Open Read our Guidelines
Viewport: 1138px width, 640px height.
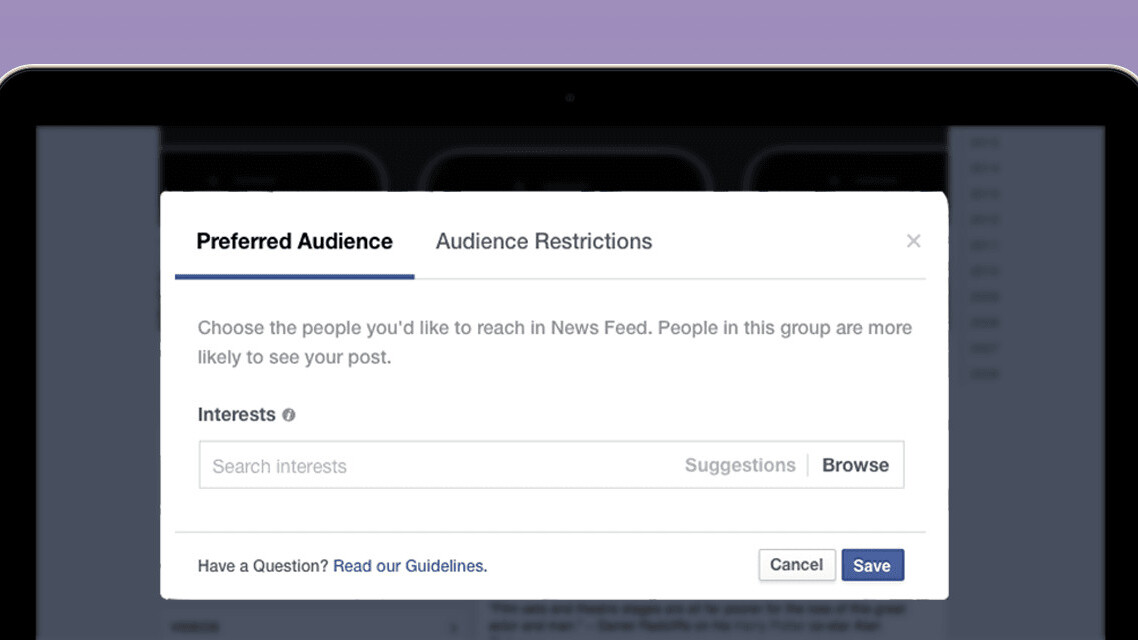409,565
